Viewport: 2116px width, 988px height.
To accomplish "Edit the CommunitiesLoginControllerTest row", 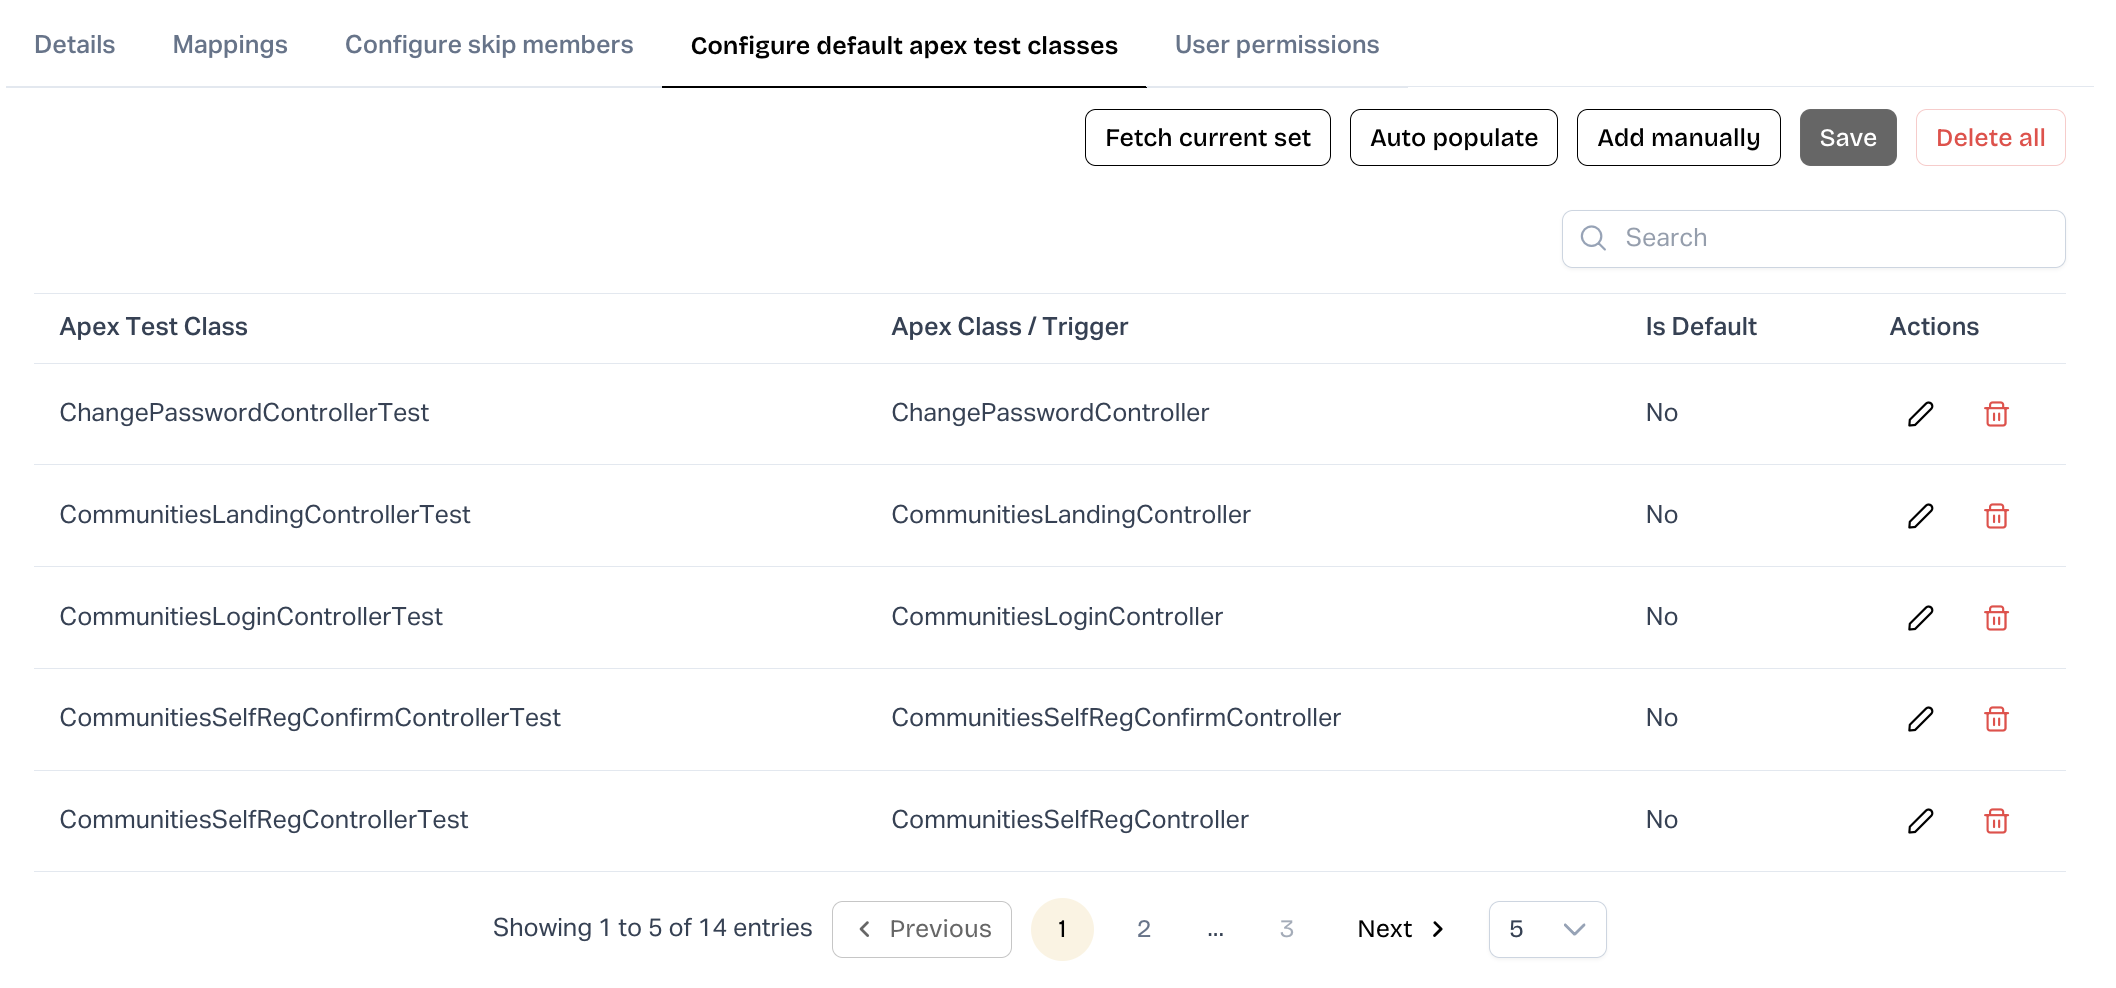I will (1920, 618).
